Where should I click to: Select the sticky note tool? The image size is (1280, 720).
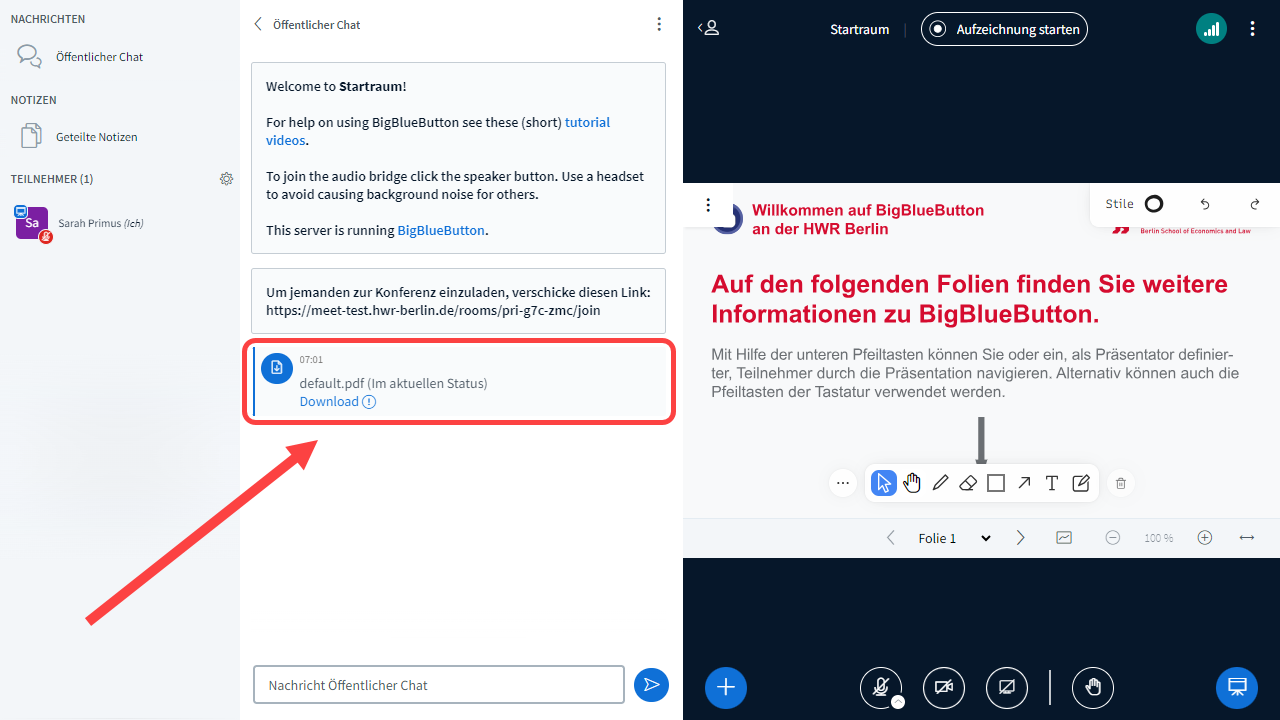pos(1080,484)
